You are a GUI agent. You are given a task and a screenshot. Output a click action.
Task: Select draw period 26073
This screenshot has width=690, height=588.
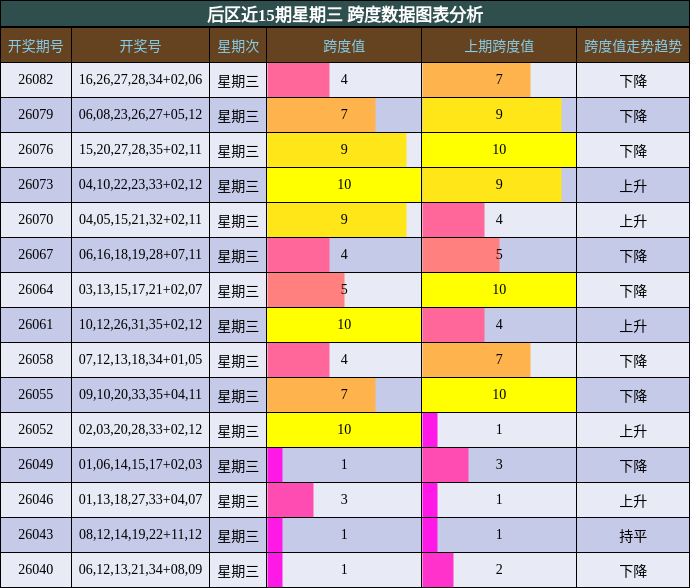tap(36, 185)
